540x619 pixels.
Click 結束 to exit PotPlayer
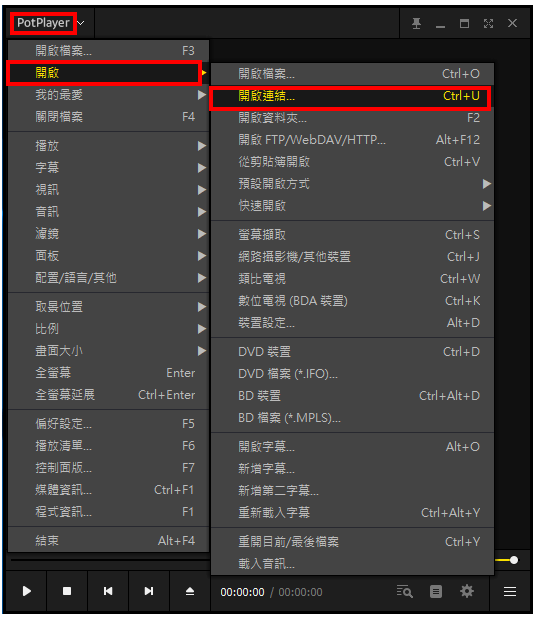point(108,540)
